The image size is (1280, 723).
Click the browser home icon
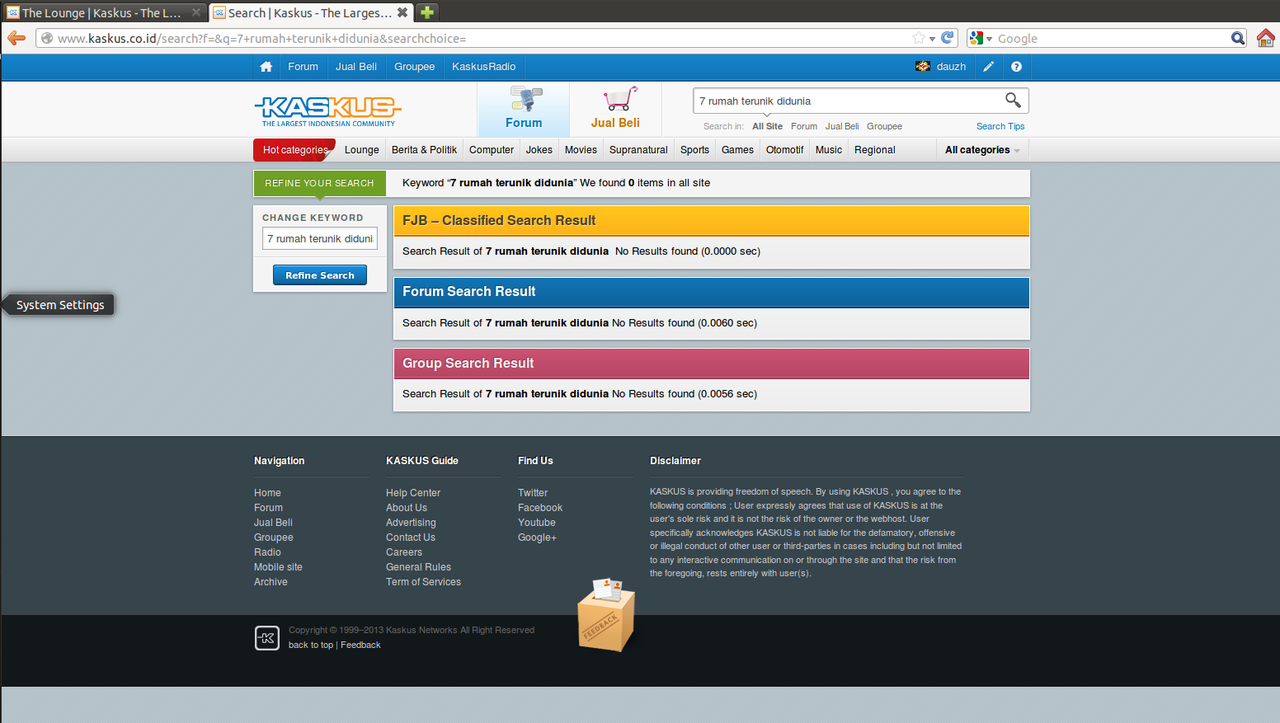(x=1266, y=38)
